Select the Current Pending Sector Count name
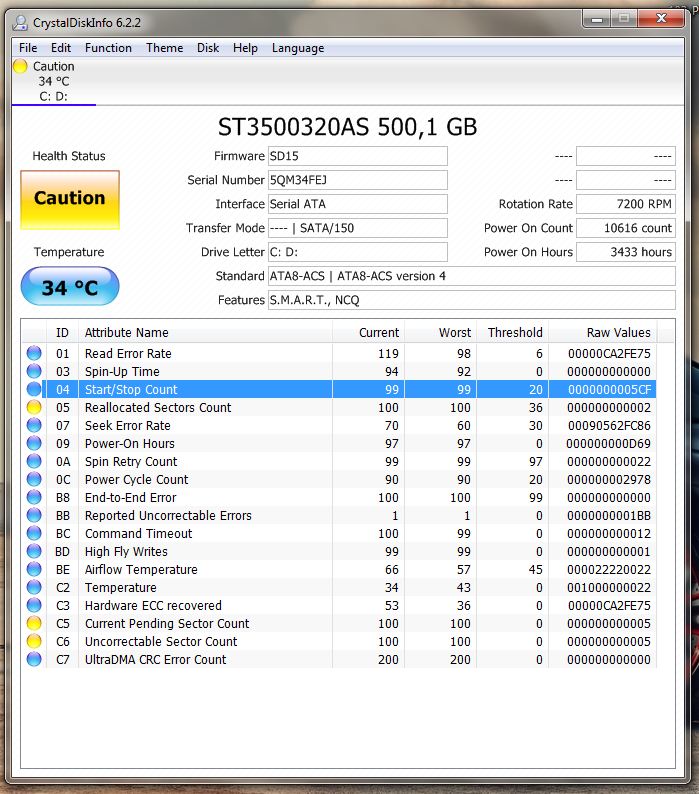The height and width of the screenshot is (794, 699). pos(167,623)
